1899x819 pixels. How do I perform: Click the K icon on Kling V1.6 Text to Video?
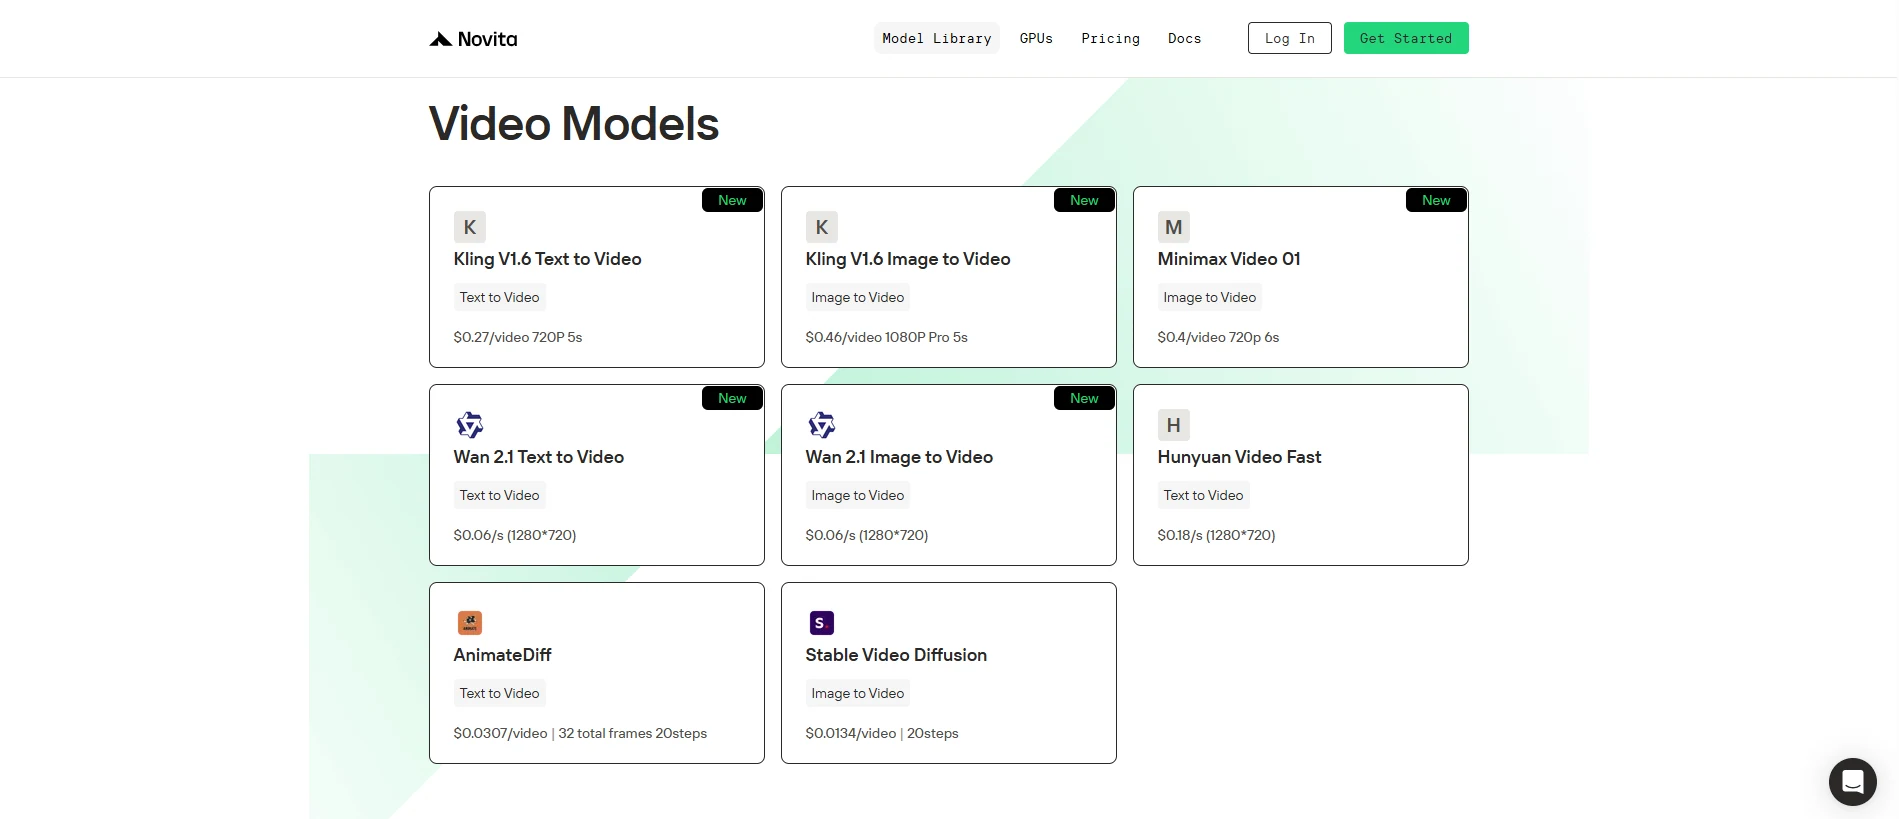pos(470,227)
